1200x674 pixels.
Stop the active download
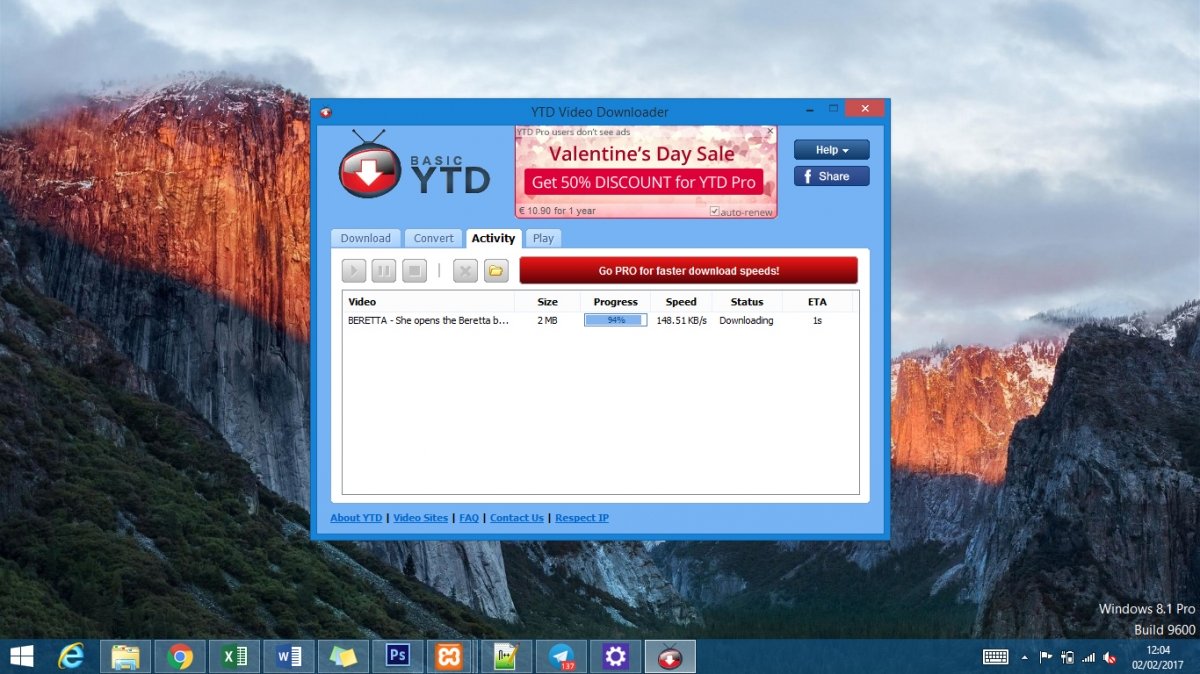pos(414,270)
